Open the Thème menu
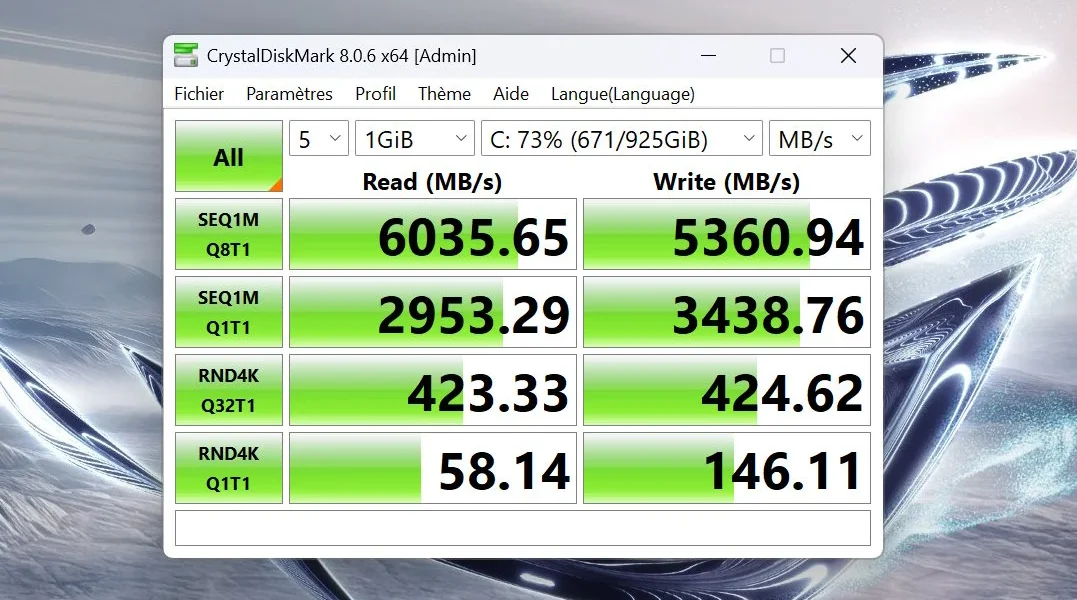Viewport: 1077px width, 600px height. tap(443, 93)
